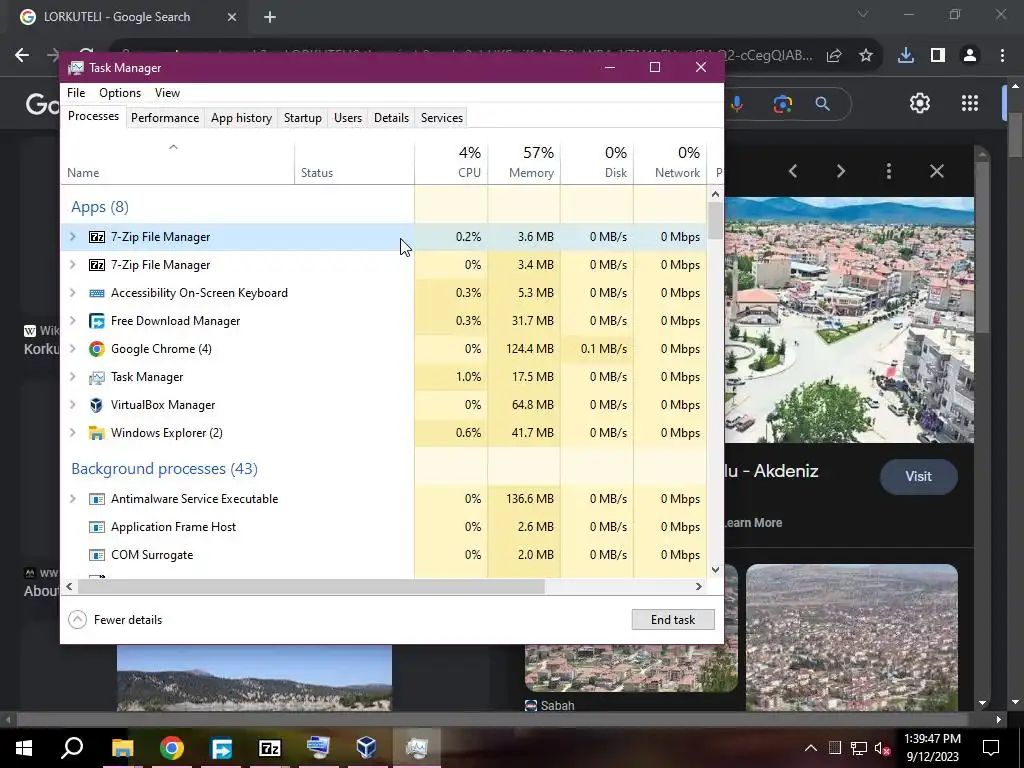This screenshot has width=1024, height=768.
Task: Open the Options menu
Action: (x=120, y=93)
